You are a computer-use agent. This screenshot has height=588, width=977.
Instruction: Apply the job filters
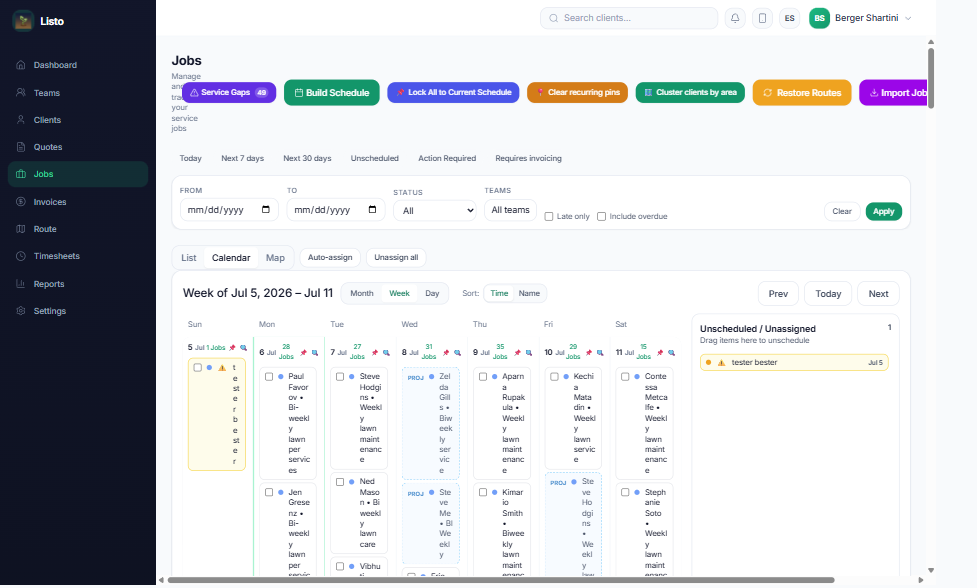pos(884,211)
